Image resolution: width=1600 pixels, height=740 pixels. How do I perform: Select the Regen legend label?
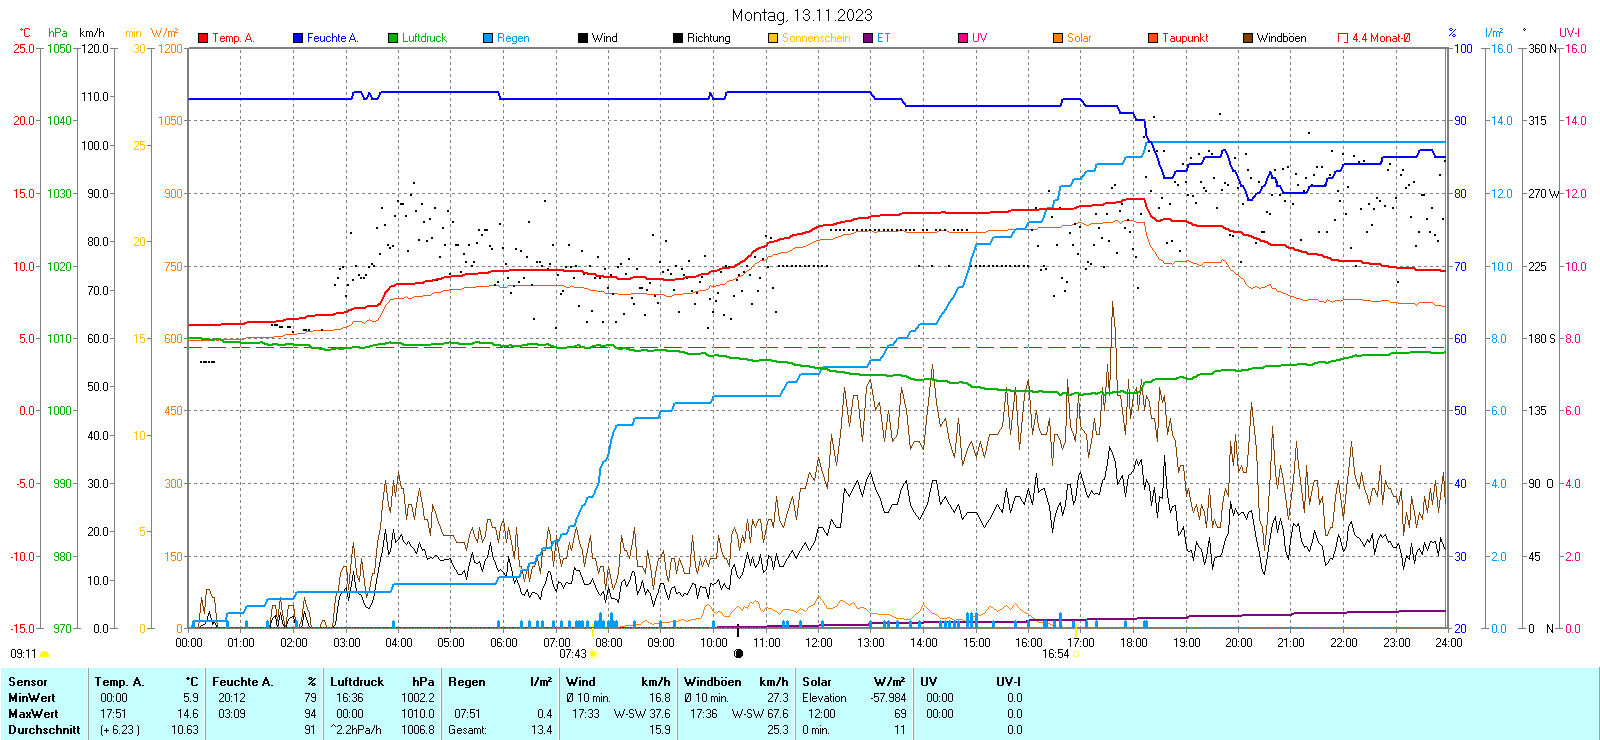[513, 38]
